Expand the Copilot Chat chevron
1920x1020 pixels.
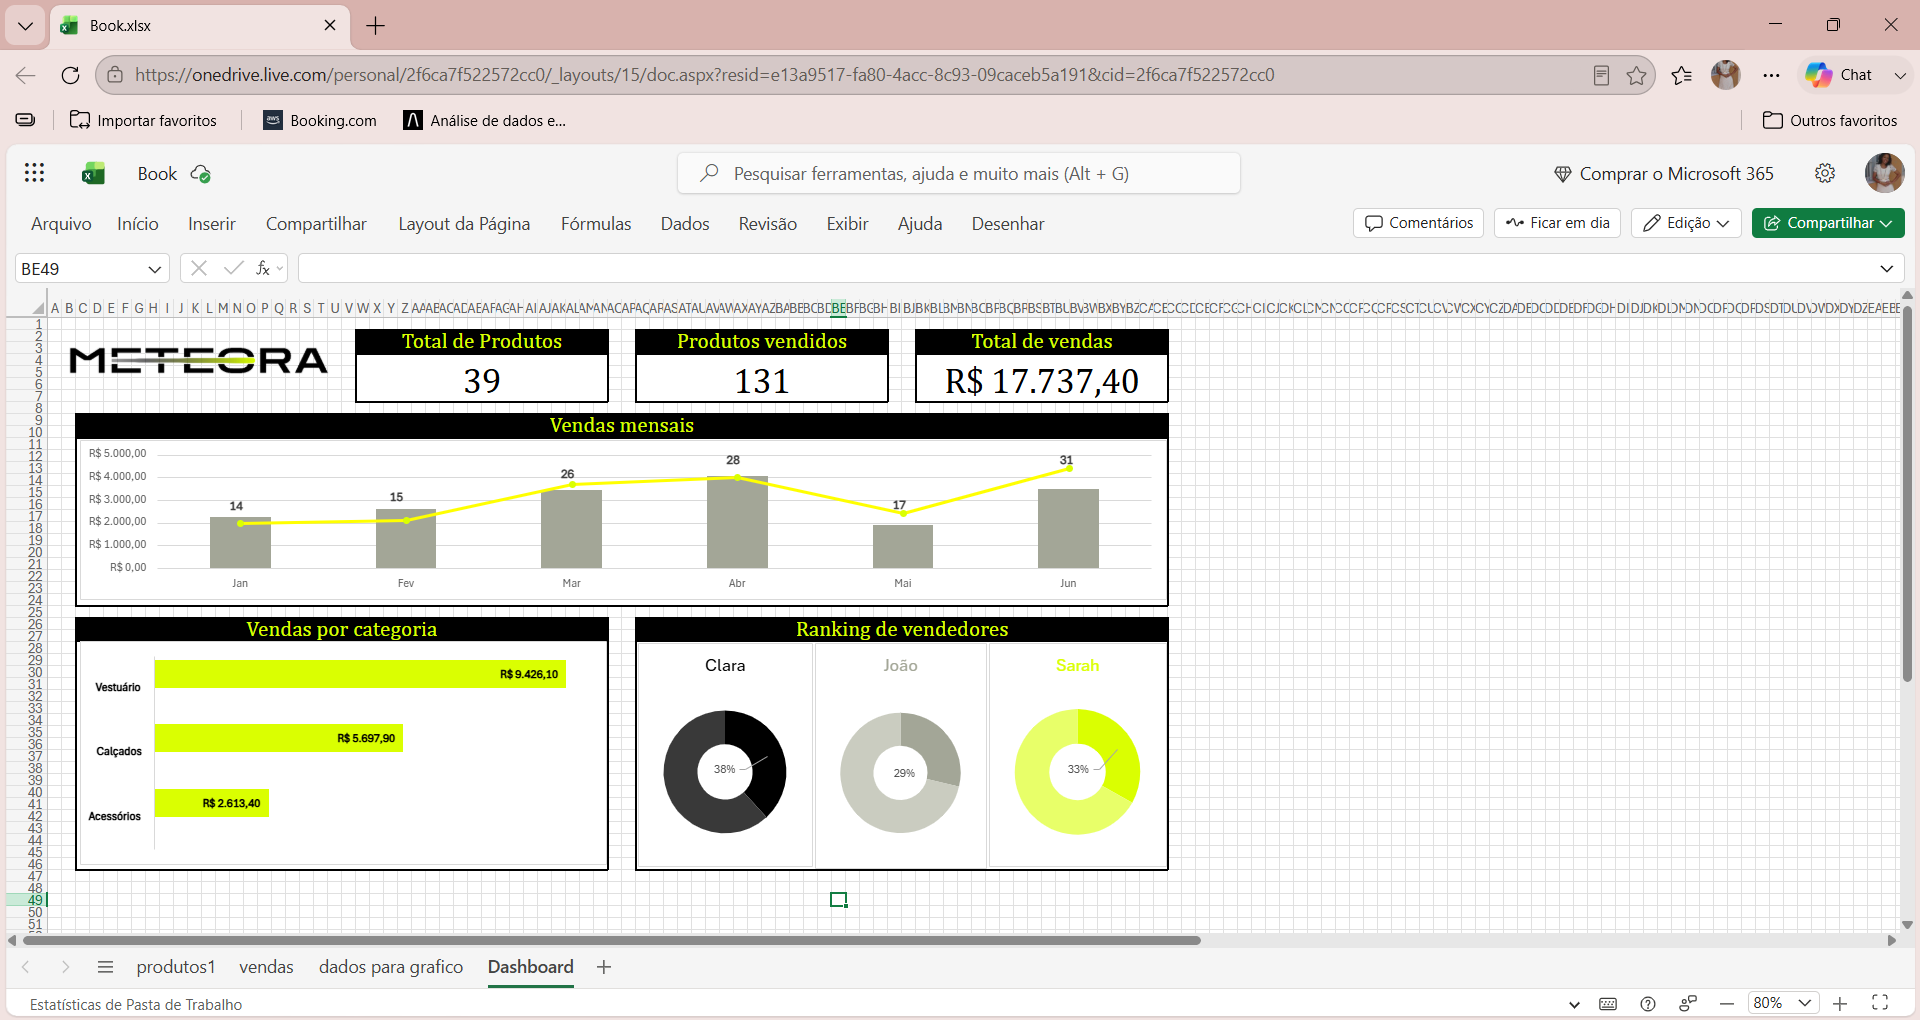(x=1900, y=75)
